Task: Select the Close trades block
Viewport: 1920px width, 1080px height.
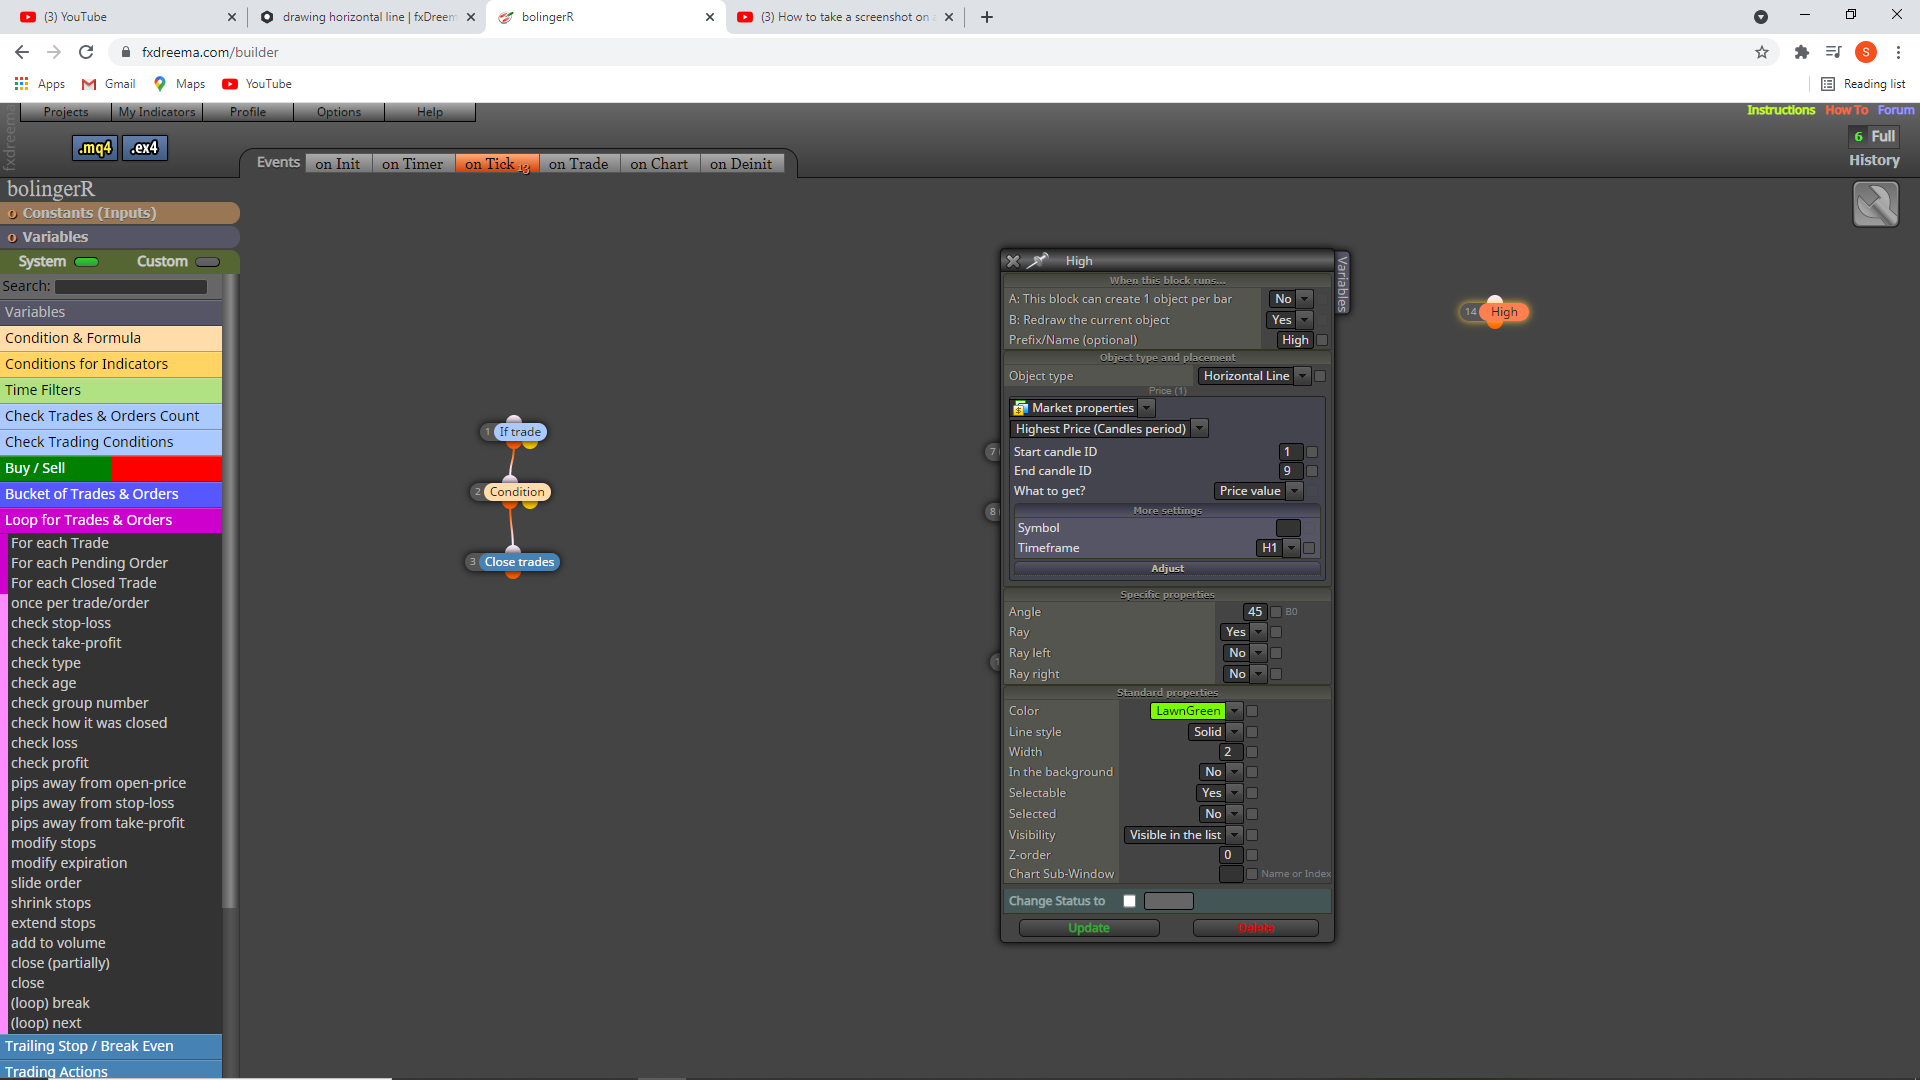Action: click(x=519, y=562)
